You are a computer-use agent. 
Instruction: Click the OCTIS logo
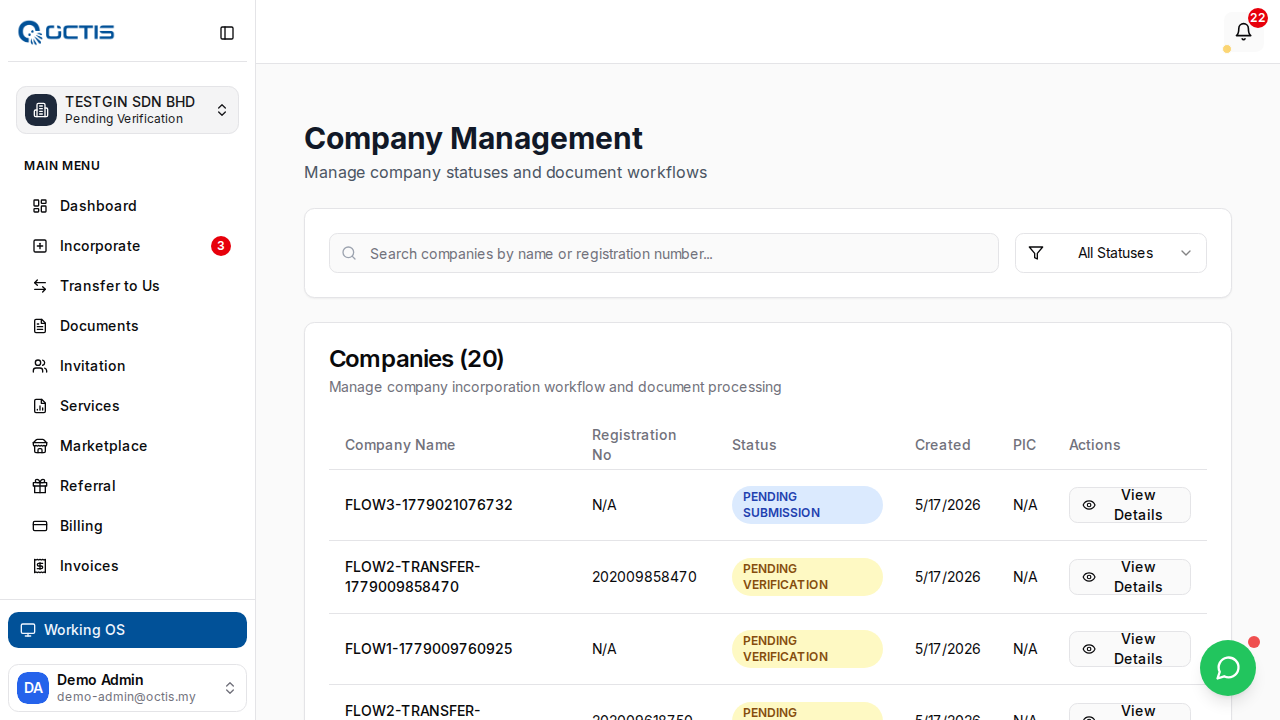click(66, 32)
